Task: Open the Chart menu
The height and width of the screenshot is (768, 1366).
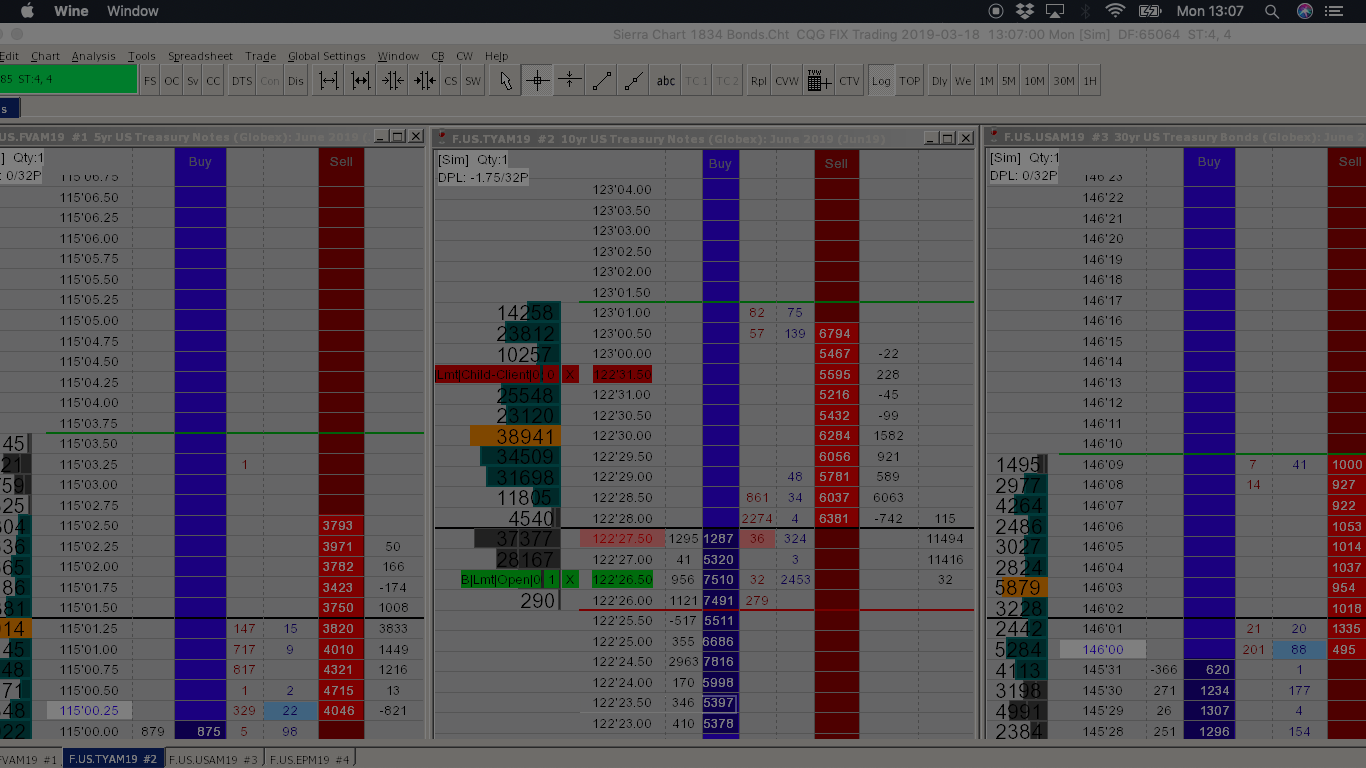Action: 45,56
